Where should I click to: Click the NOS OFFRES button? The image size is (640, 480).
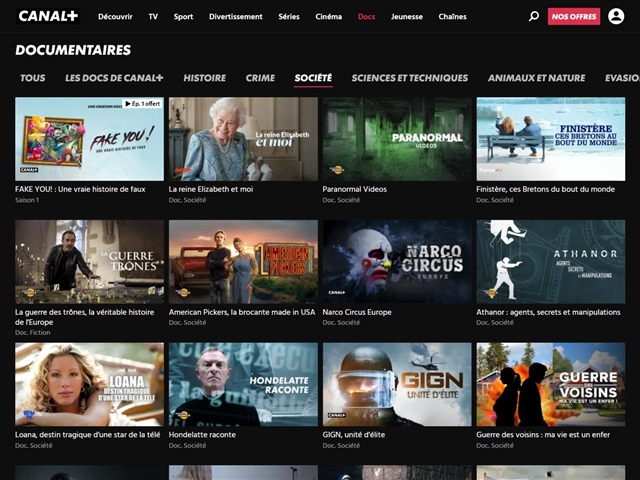click(573, 16)
